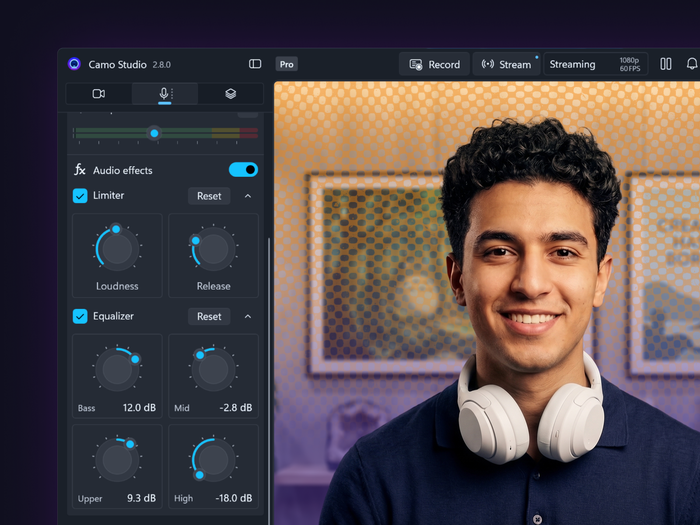The height and width of the screenshot is (525, 700).
Task: Click the Upper value 9.3 dB
Action: coord(141,498)
